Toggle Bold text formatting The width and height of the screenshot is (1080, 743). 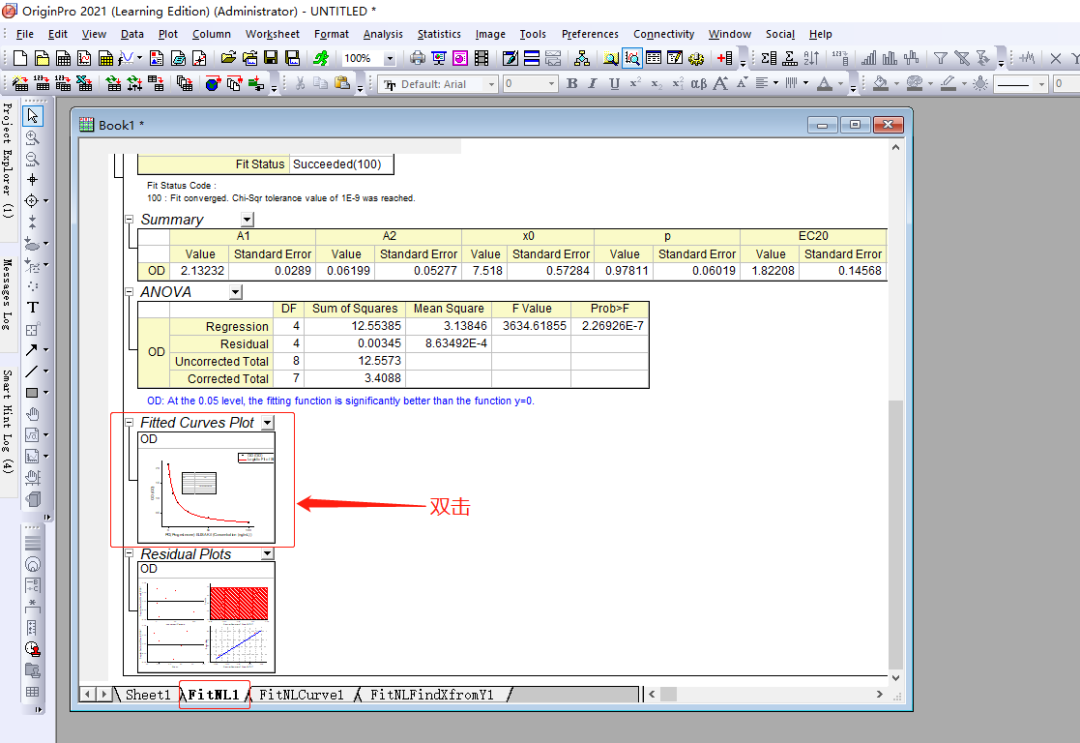point(572,84)
